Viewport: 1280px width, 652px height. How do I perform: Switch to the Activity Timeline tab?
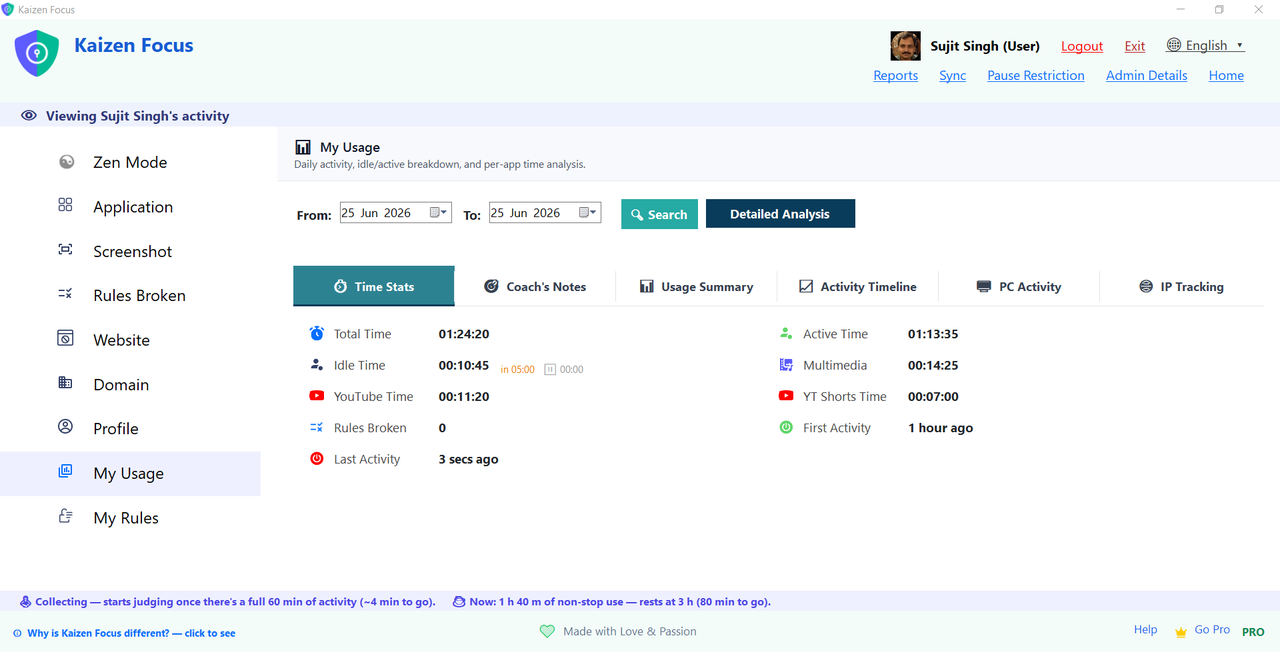[x=857, y=286]
